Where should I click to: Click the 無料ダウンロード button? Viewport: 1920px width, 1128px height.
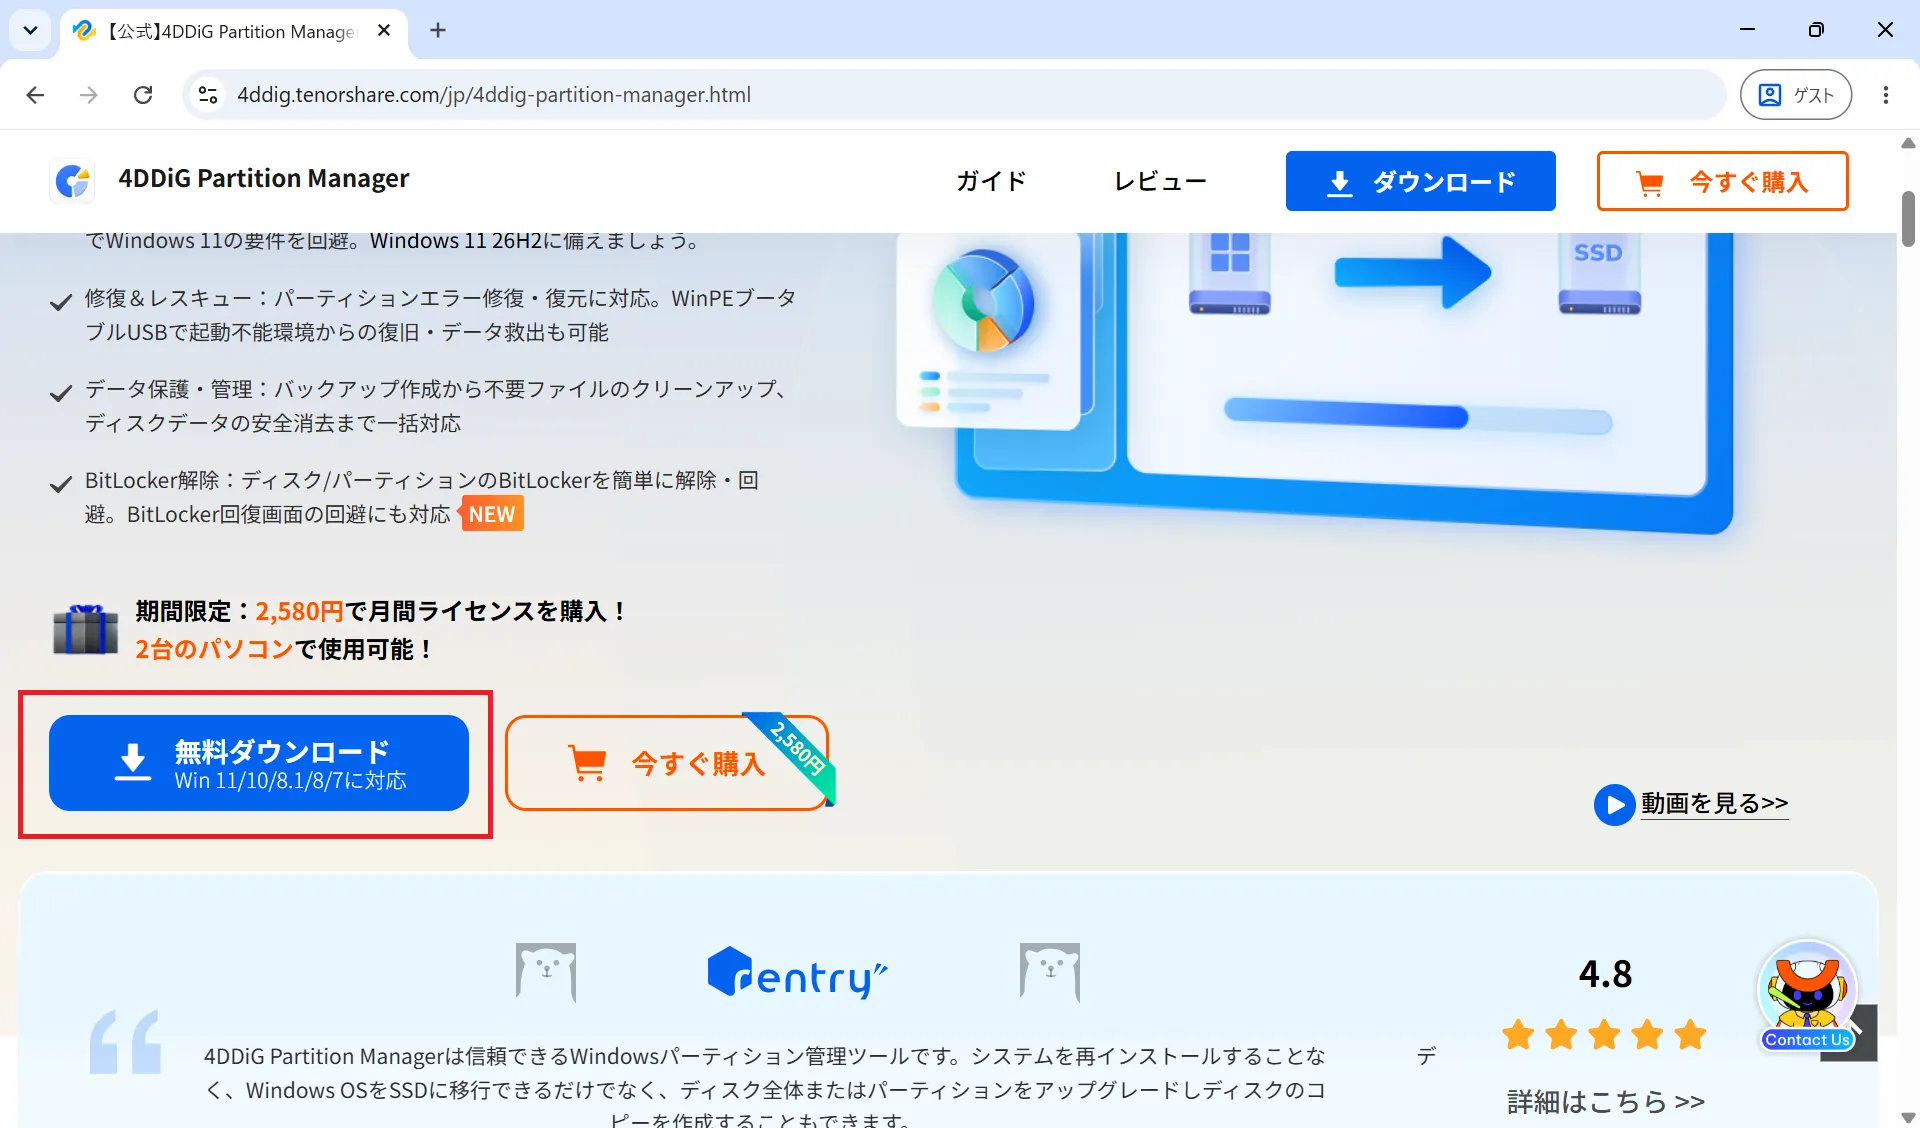pos(259,763)
